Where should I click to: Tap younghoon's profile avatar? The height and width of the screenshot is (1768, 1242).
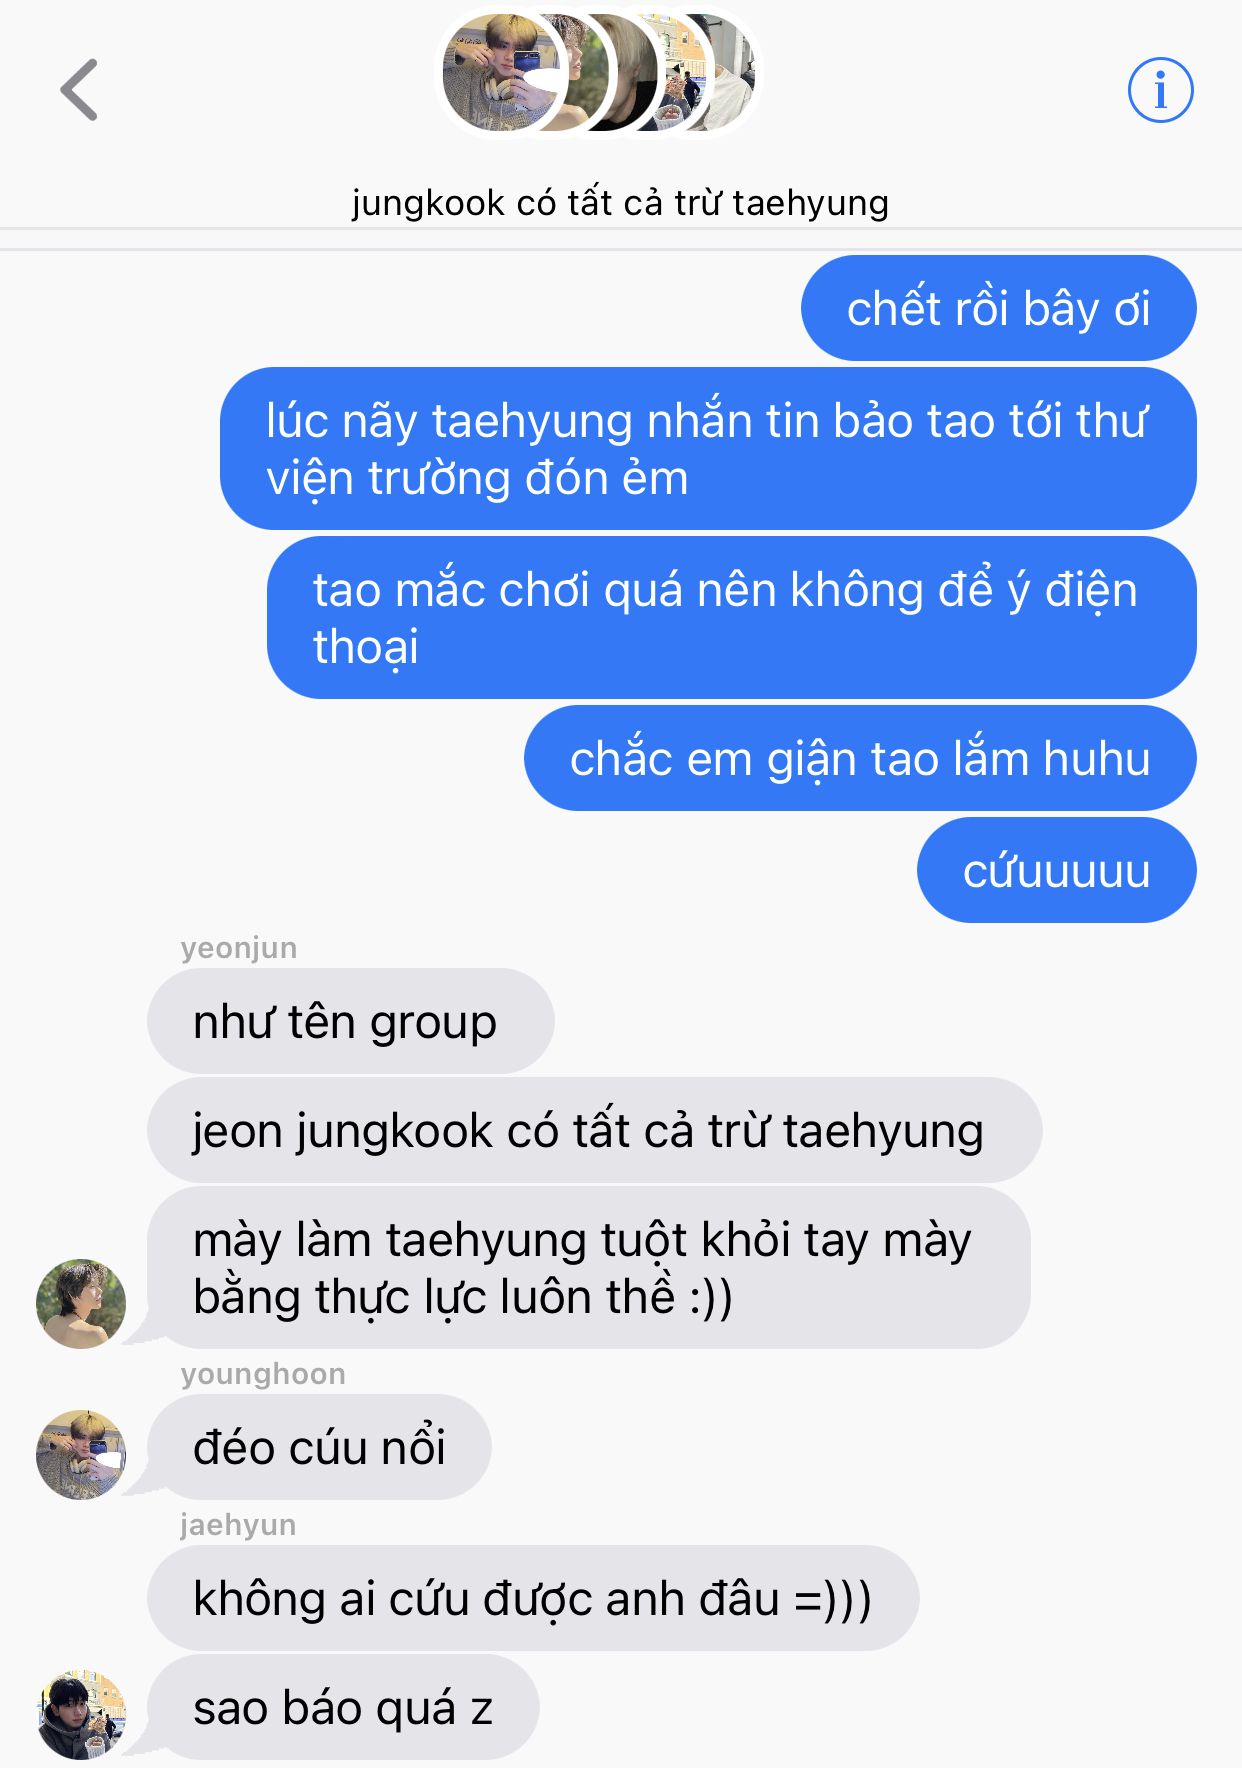(x=81, y=1454)
